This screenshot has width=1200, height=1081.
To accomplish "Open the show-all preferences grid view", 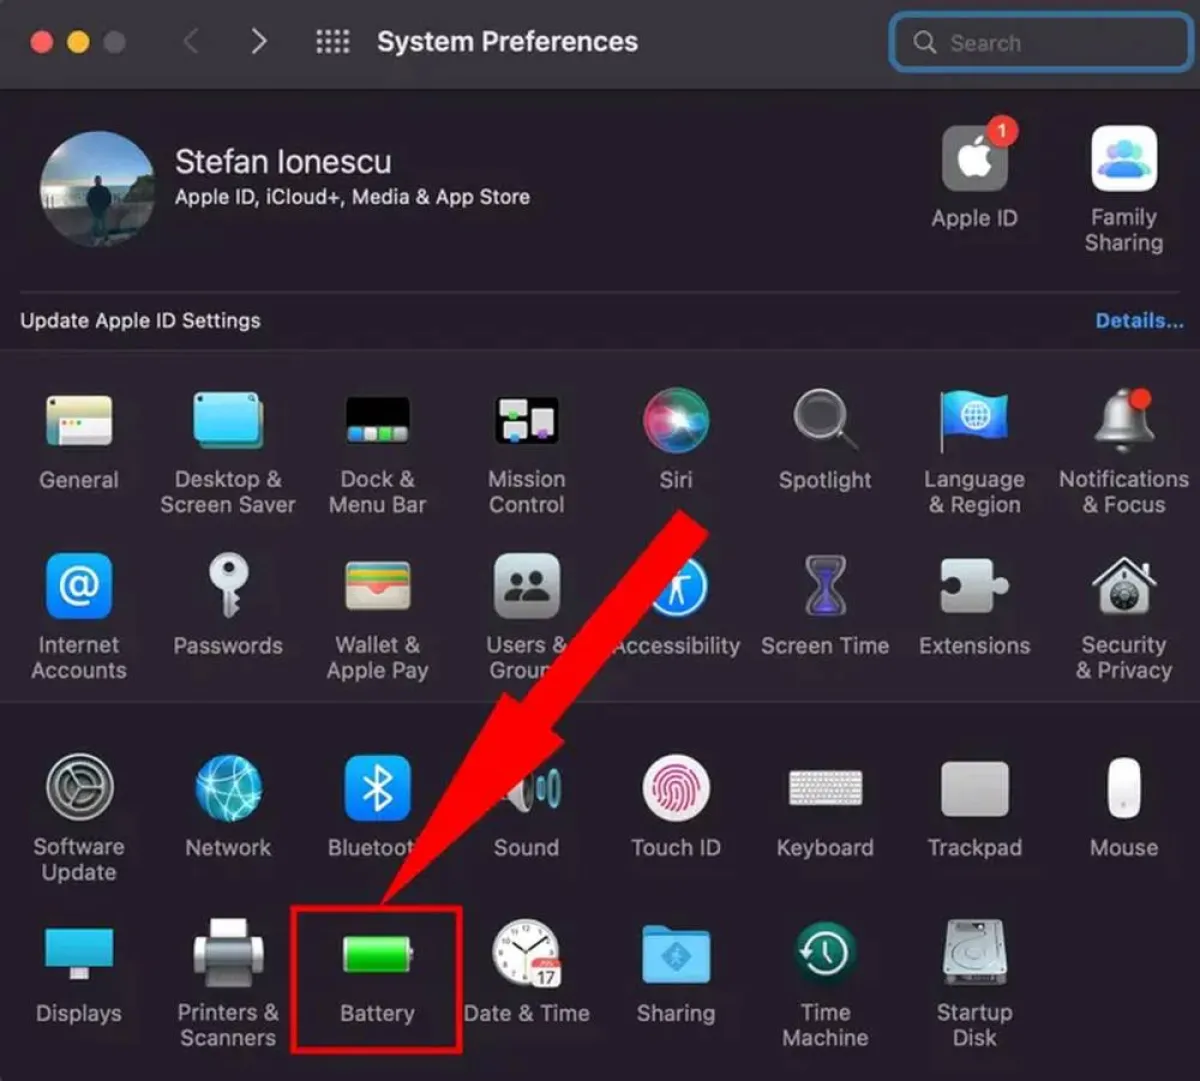I will point(332,41).
